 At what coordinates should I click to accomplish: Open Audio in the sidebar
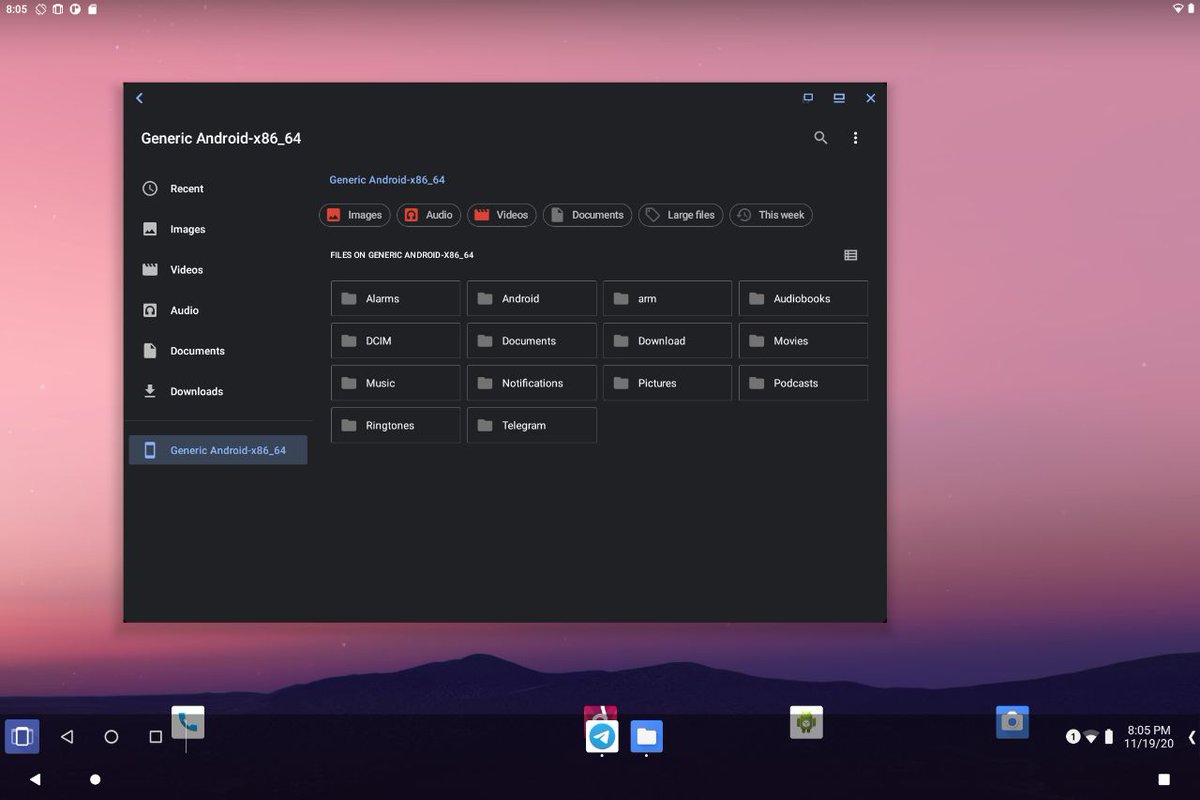pos(218,310)
